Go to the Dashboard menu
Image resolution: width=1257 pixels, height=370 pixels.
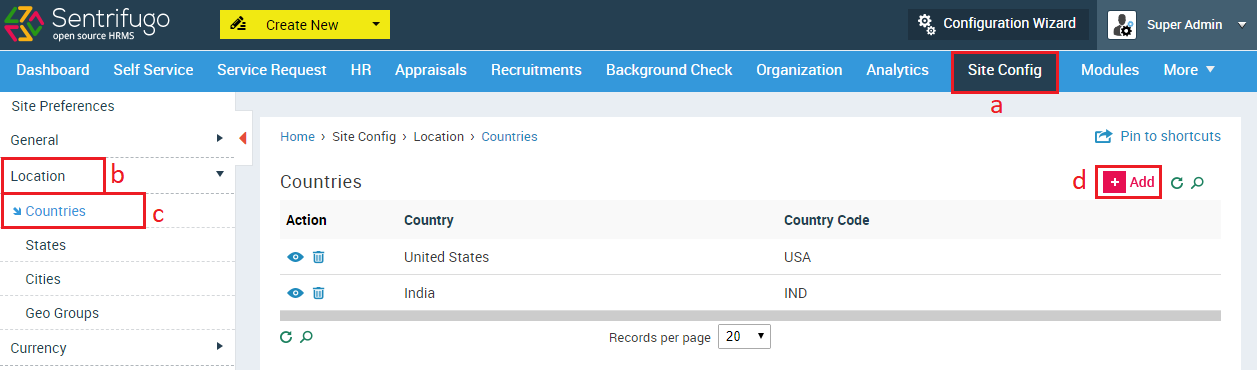point(53,70)
